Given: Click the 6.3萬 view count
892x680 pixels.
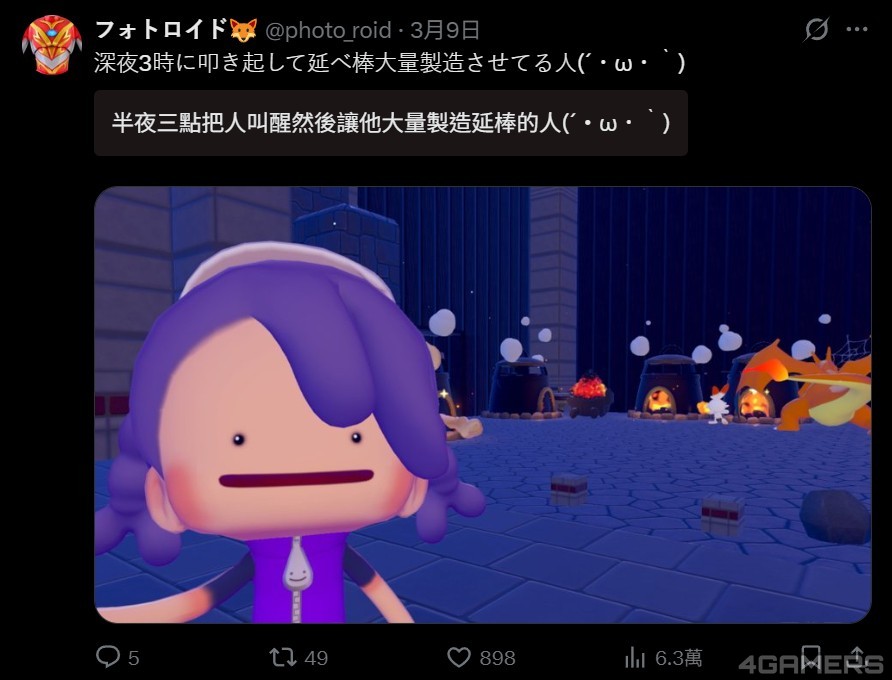Looking at the screenshot, I should (x=678, y=658).
